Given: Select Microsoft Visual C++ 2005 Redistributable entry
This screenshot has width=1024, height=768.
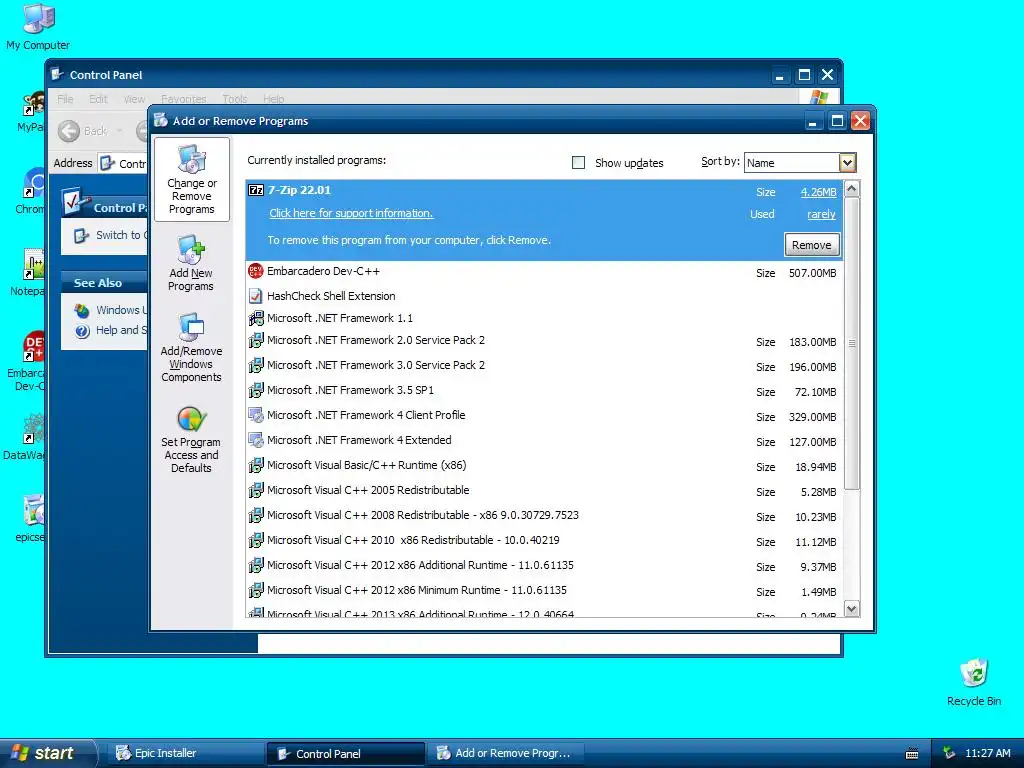Looking at the screenshot, I should point(544,490).
